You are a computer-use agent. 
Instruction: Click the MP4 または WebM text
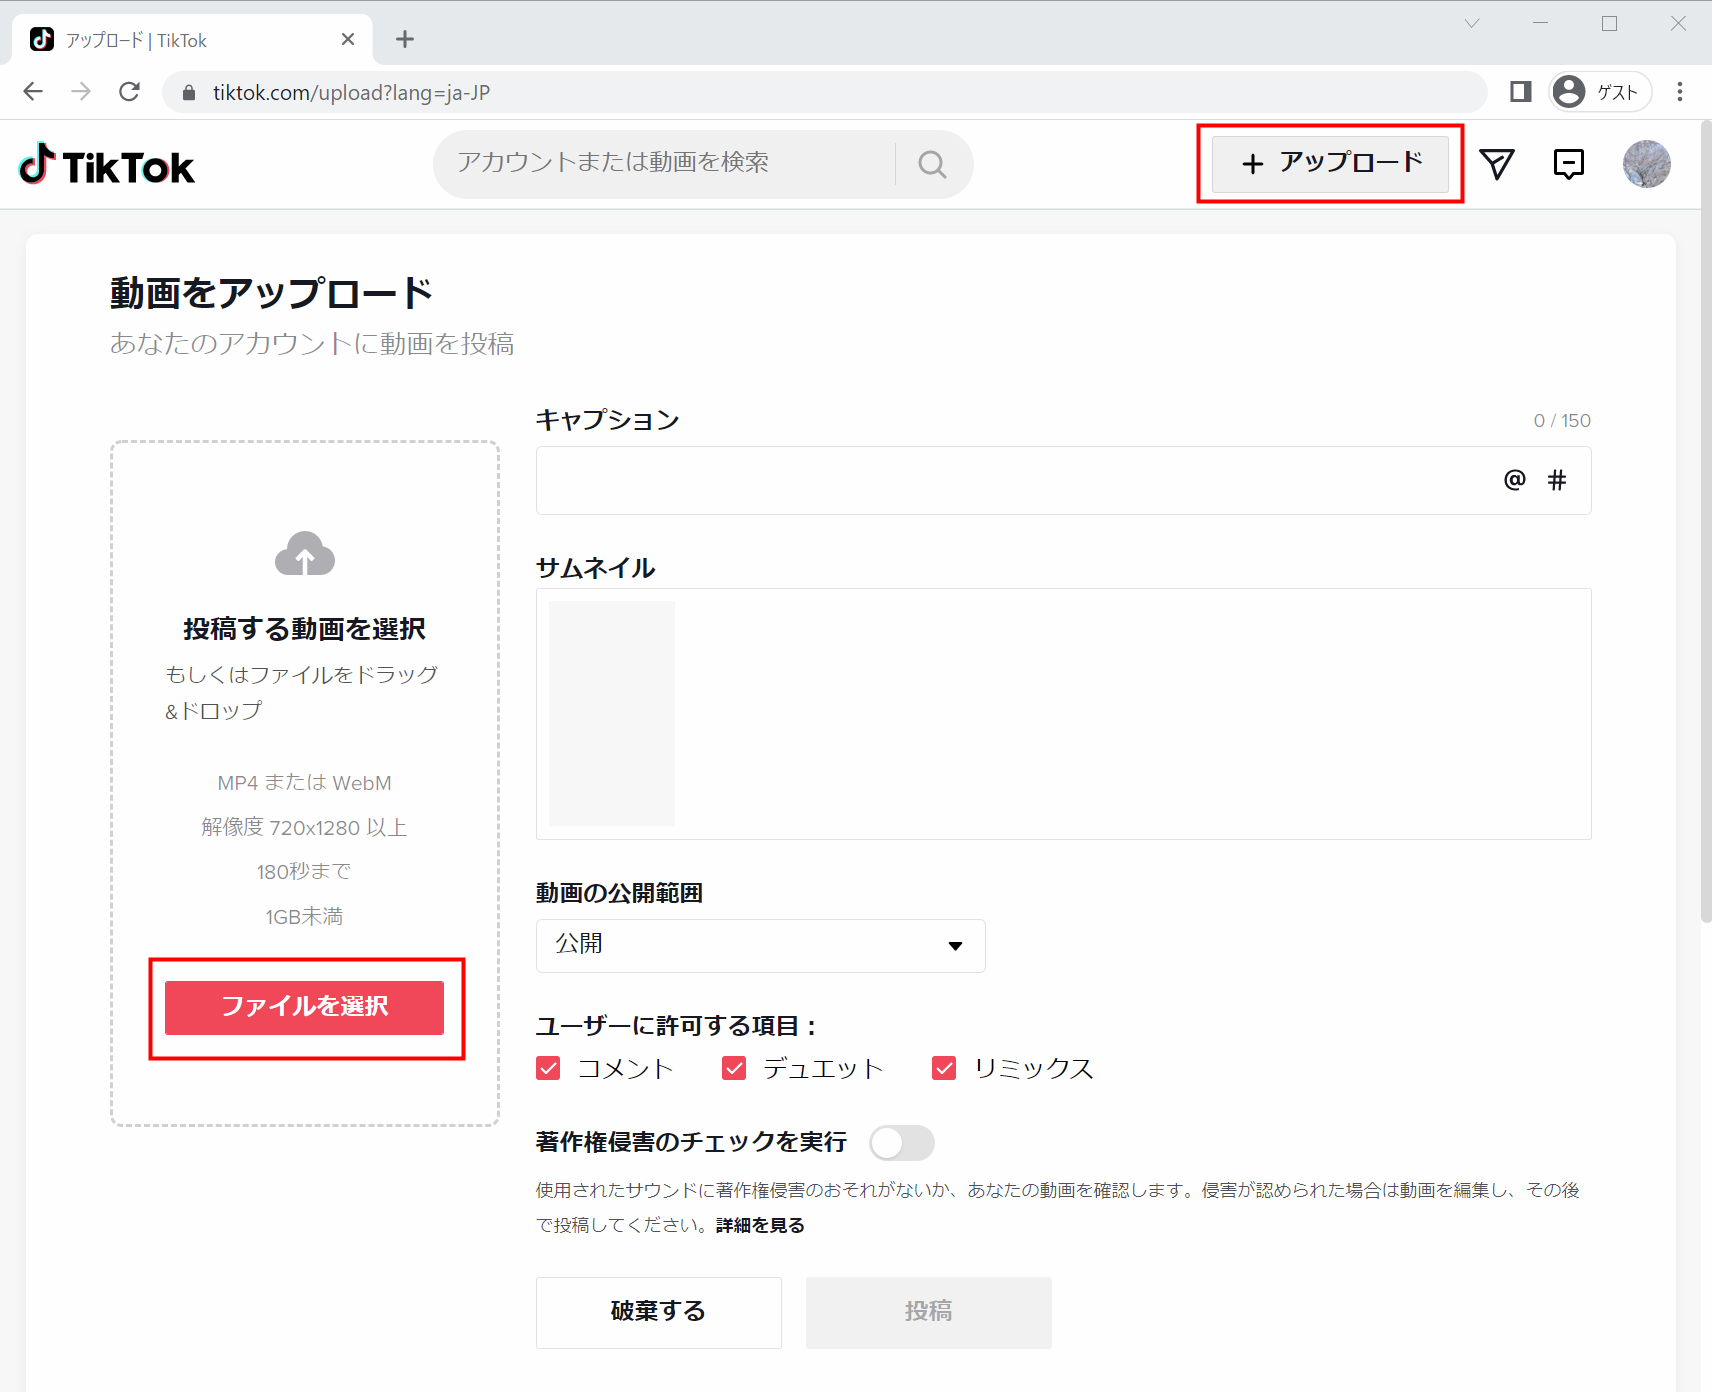coord(304,783)
